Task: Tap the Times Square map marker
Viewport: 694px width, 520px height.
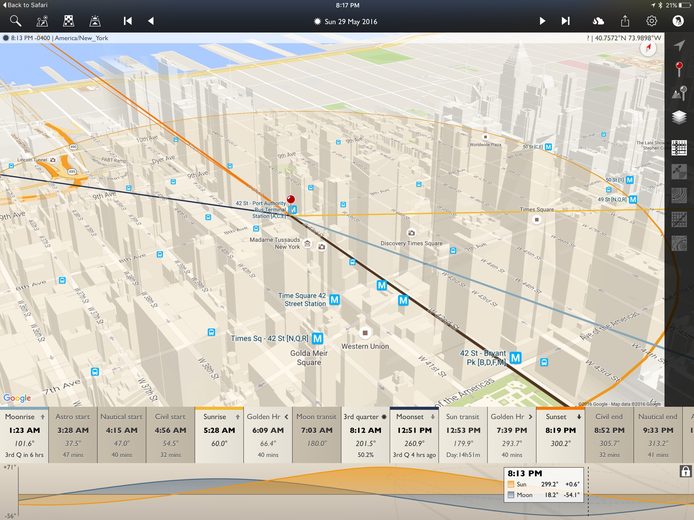Action: point(537,220)
